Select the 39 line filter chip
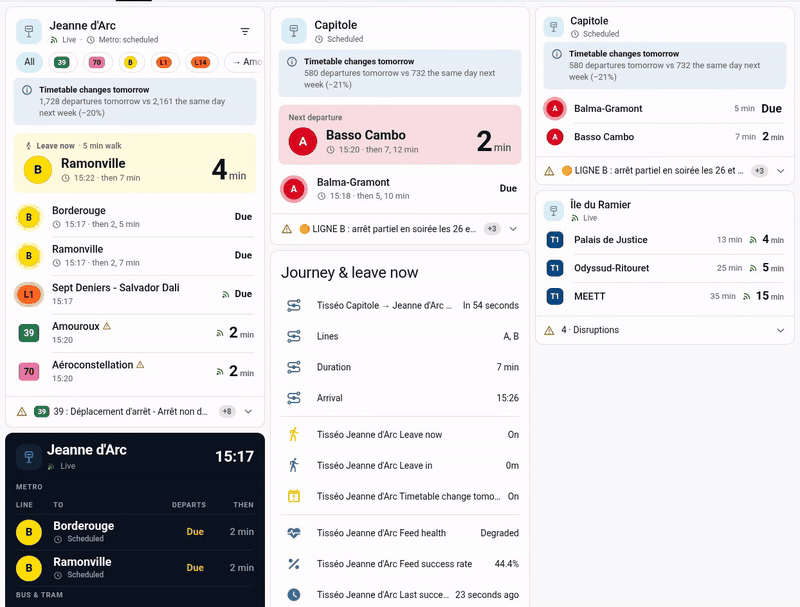The width and height of the screenshot is (800, 607). pyautogui.click(x=62, y=62)
